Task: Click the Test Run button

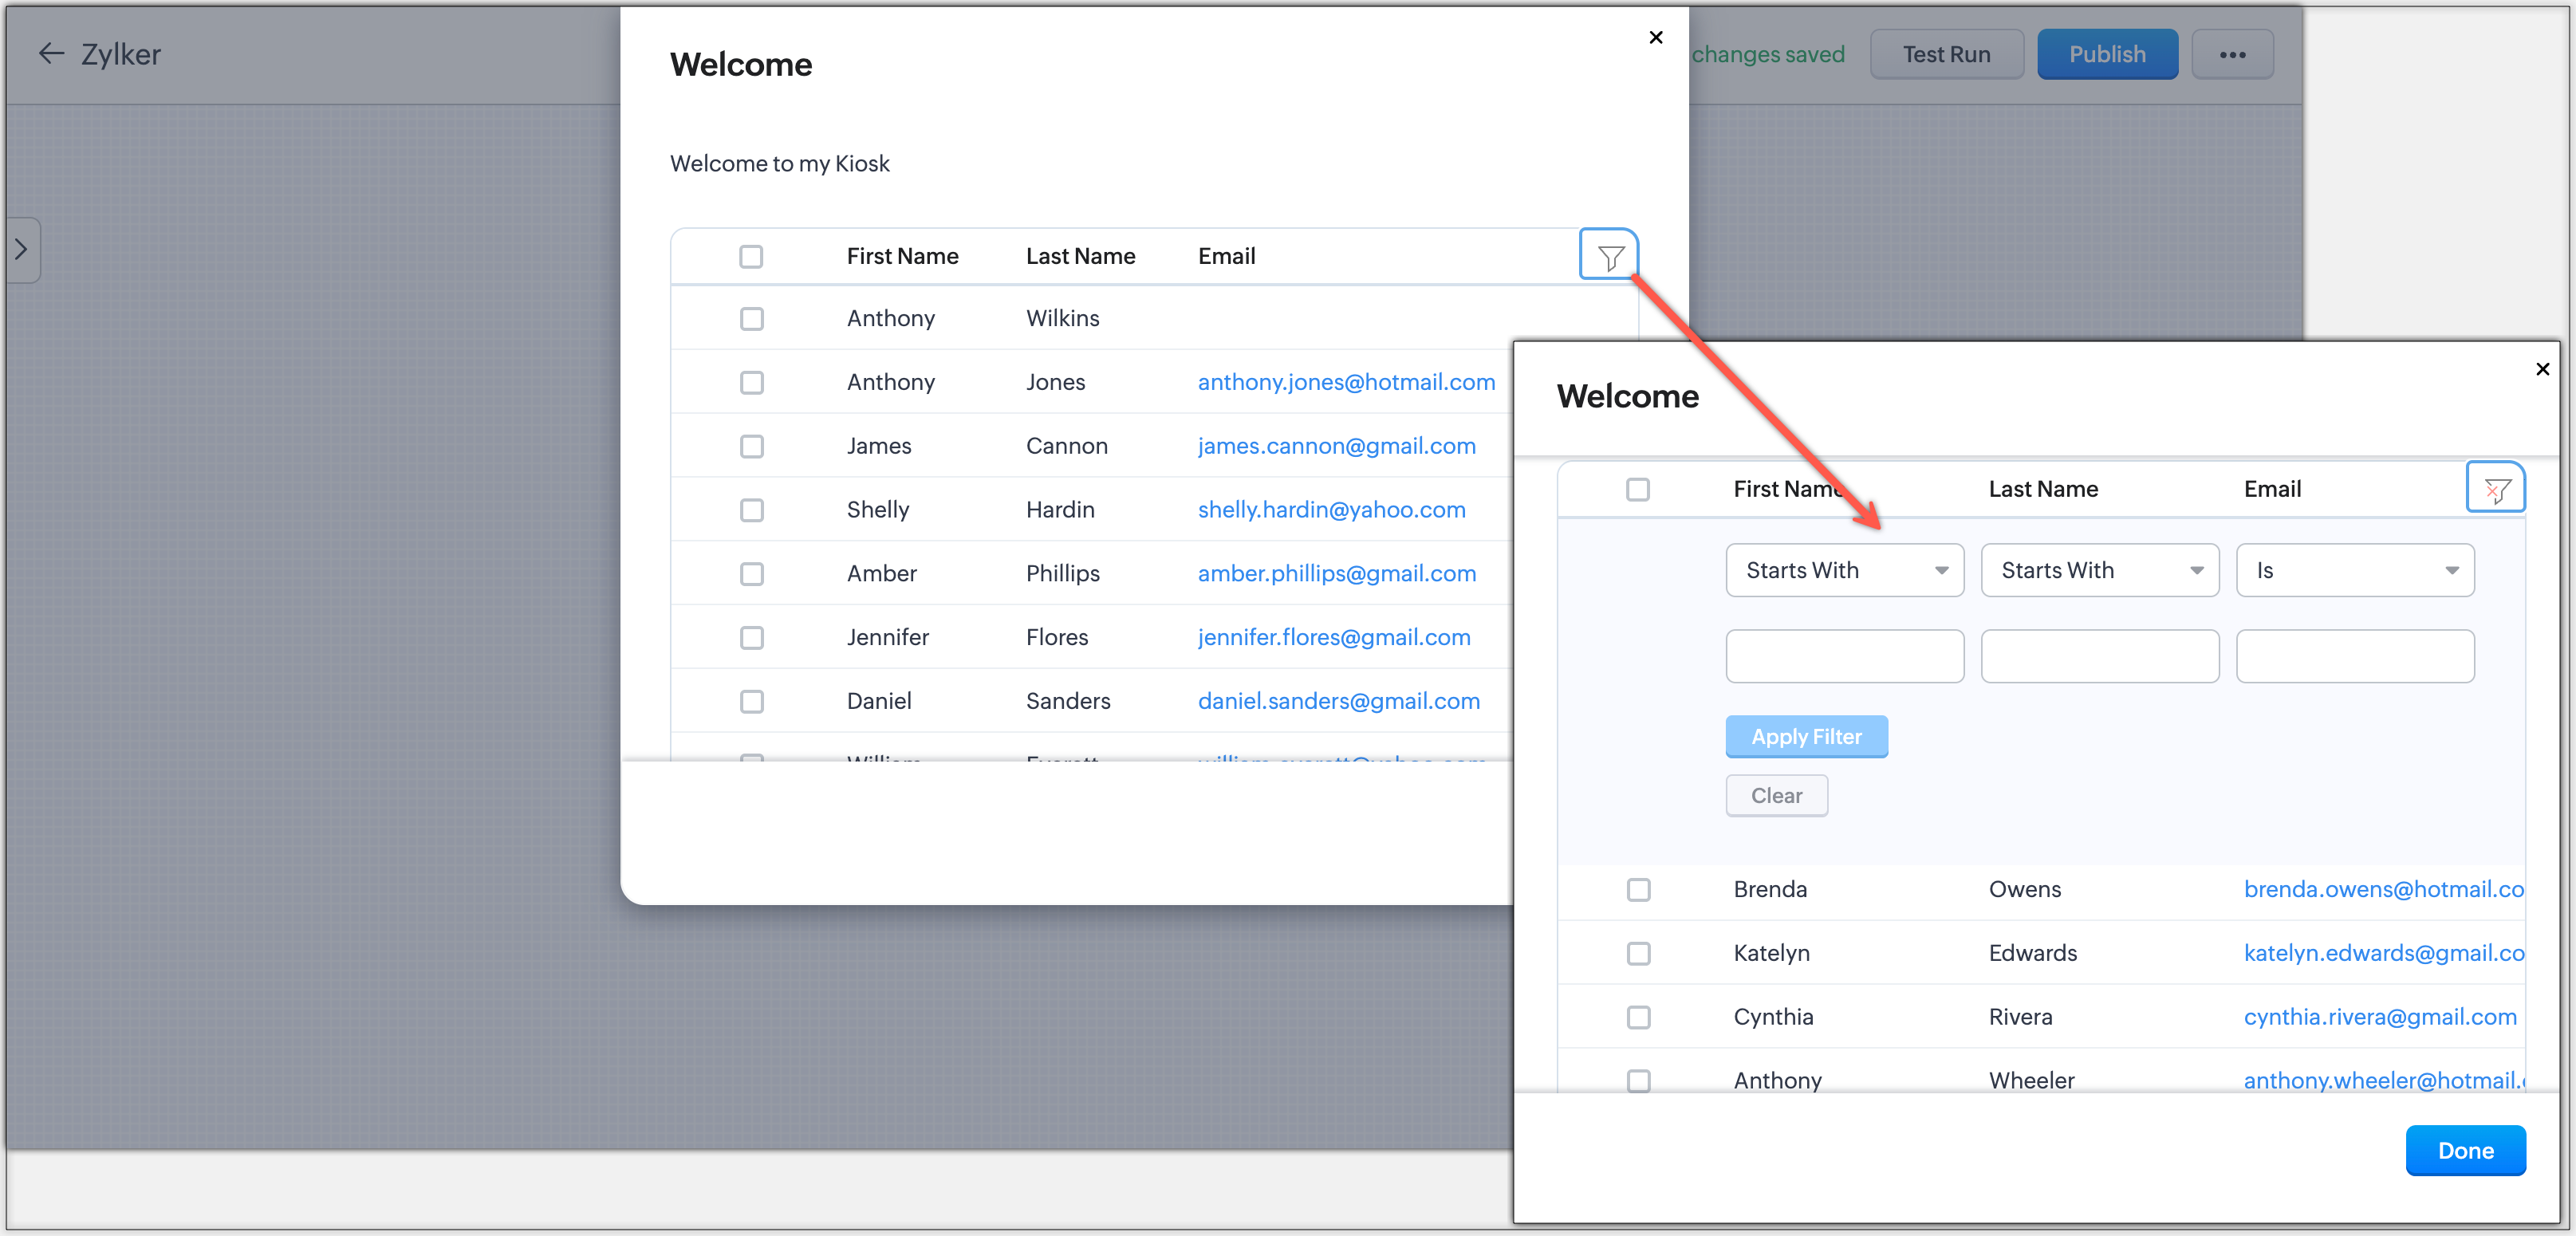Action: (1945, 55)
